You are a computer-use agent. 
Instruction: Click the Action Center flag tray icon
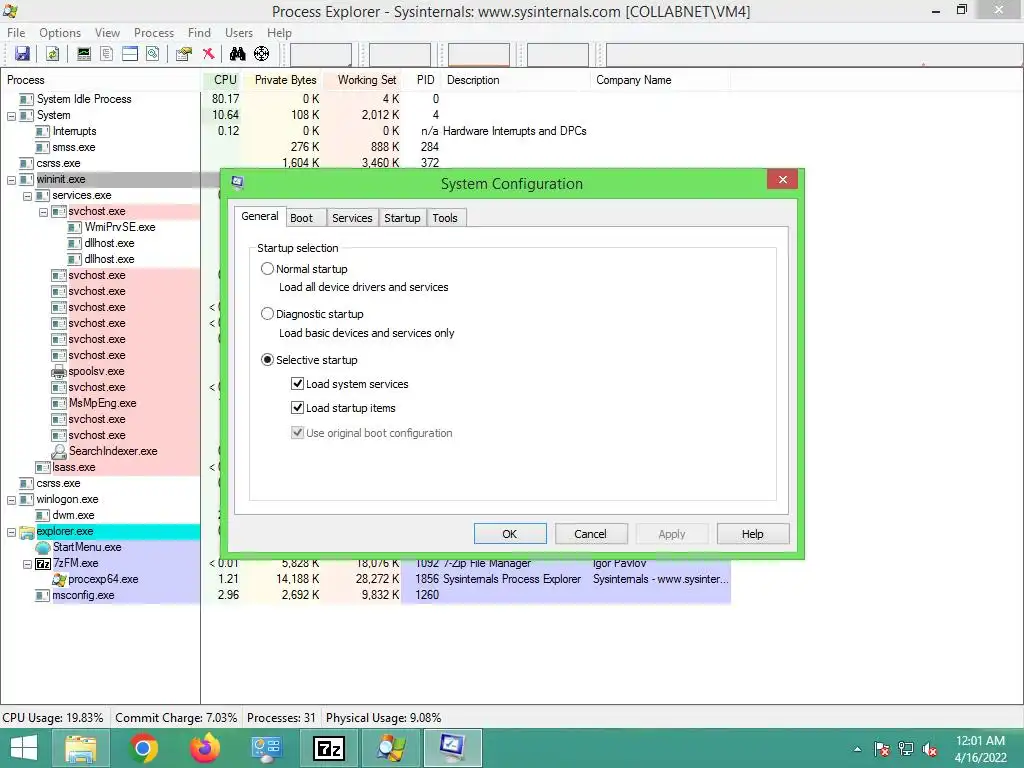point(882,749)
